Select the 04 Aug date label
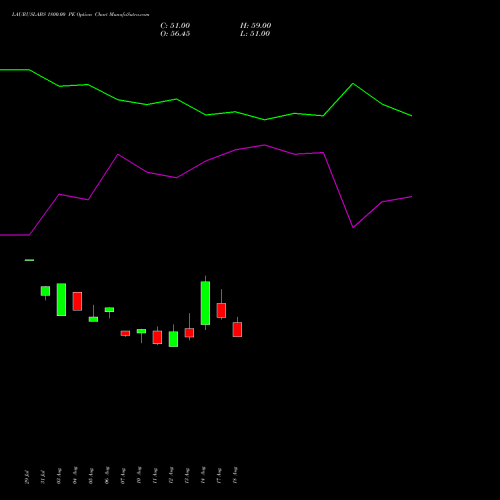 [75, 475]
